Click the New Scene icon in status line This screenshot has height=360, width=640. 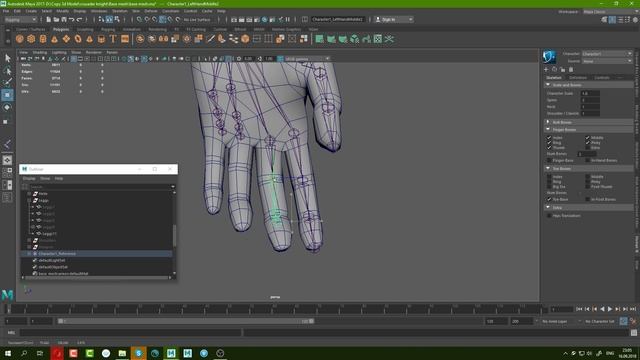point(48,20)
